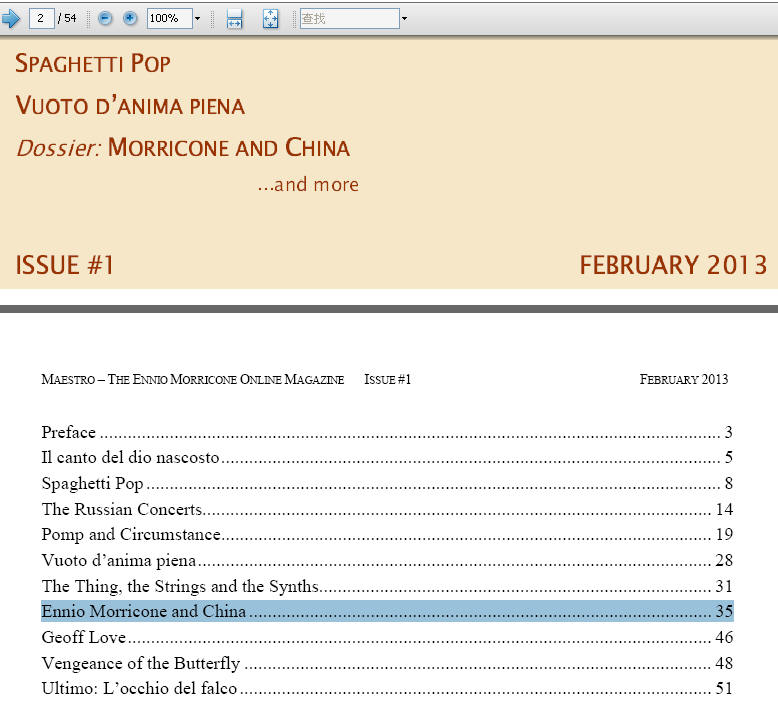The width and height of the screenshot is (778, 724).
Task: Select highlighted Ennio Morricone and China entry
Action: [387, 611]
